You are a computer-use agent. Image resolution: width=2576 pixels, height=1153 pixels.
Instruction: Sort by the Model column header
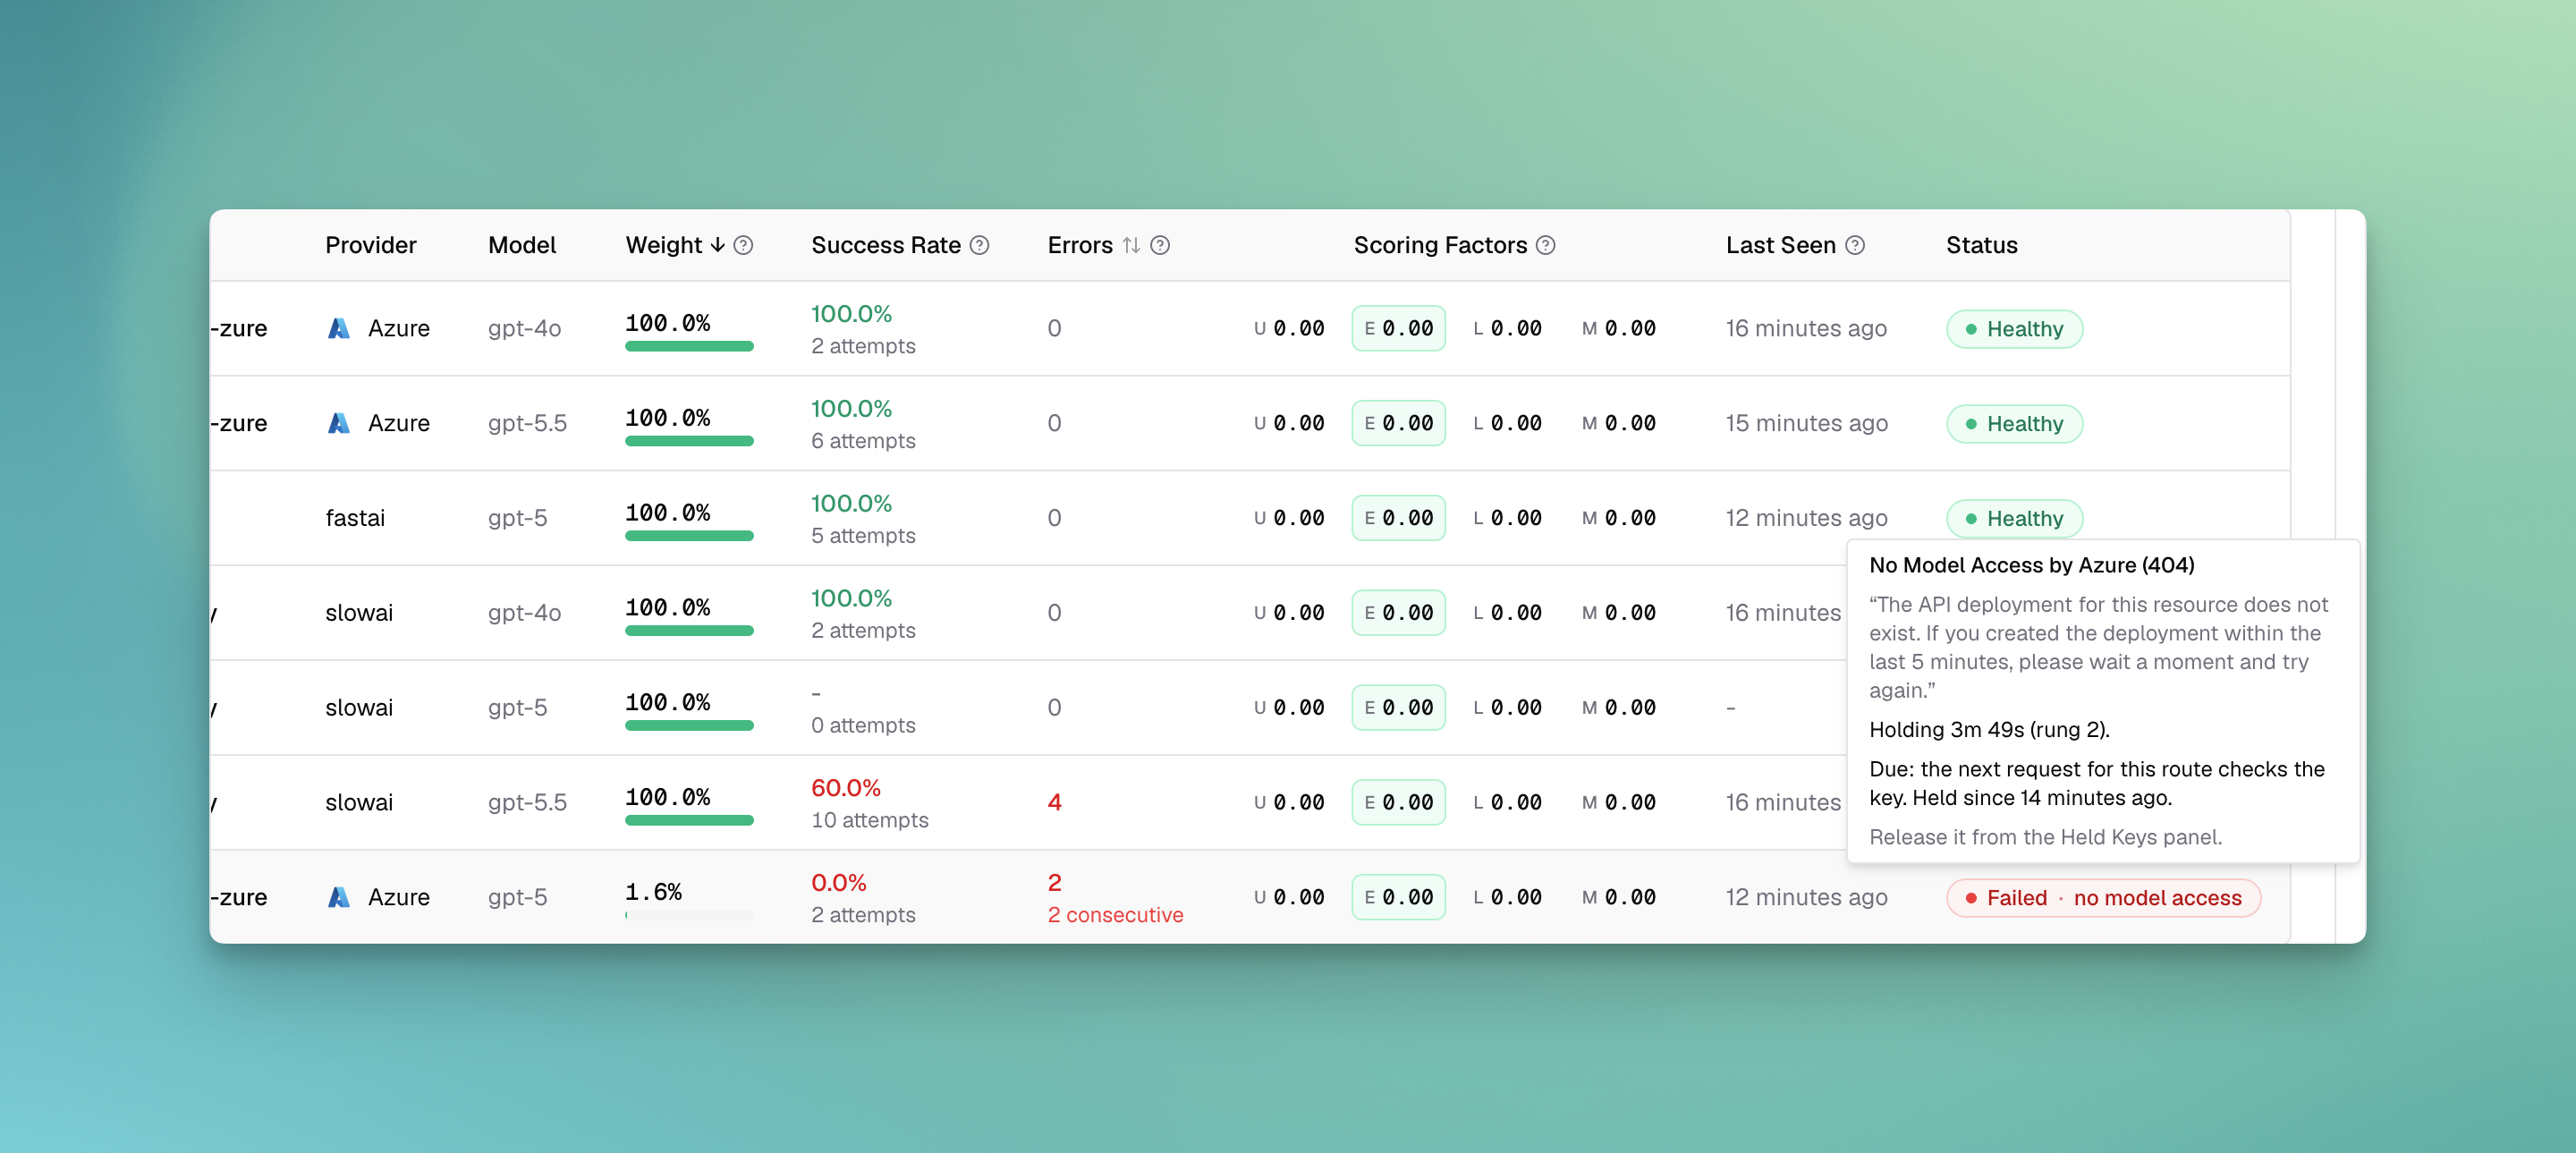[522, 245]
